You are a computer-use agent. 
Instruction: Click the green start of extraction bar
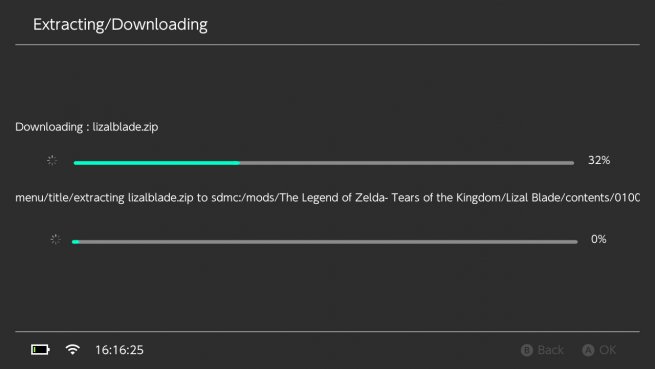pos(76,242)
